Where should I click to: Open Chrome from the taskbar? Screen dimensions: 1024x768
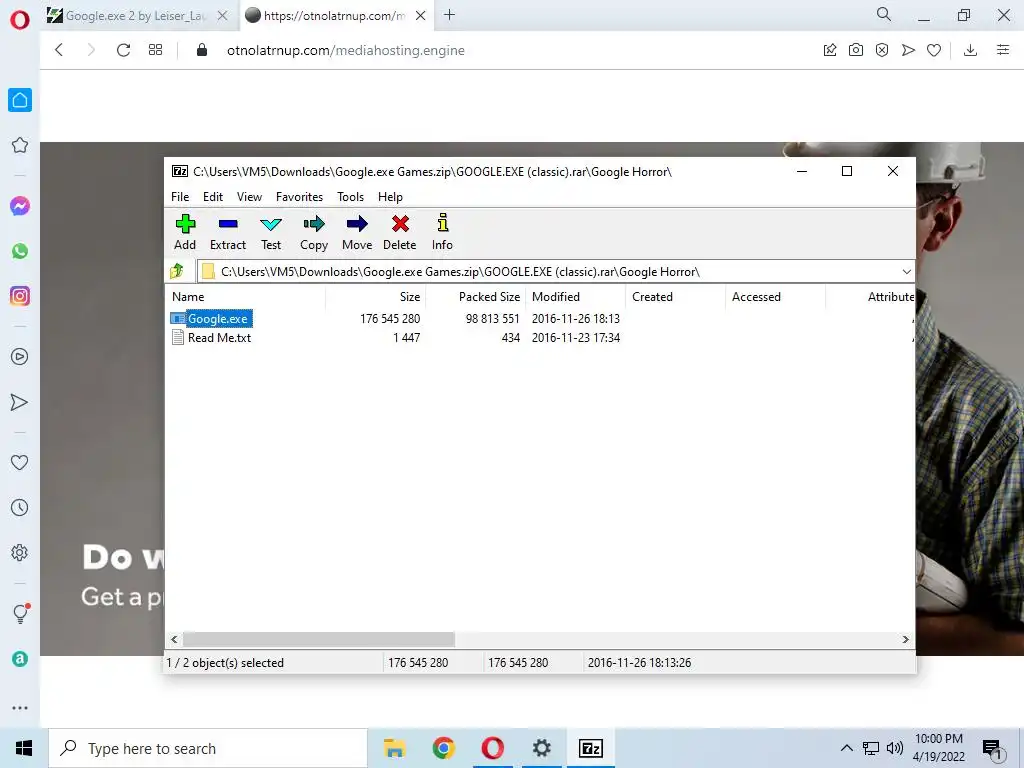click(443, 748)
